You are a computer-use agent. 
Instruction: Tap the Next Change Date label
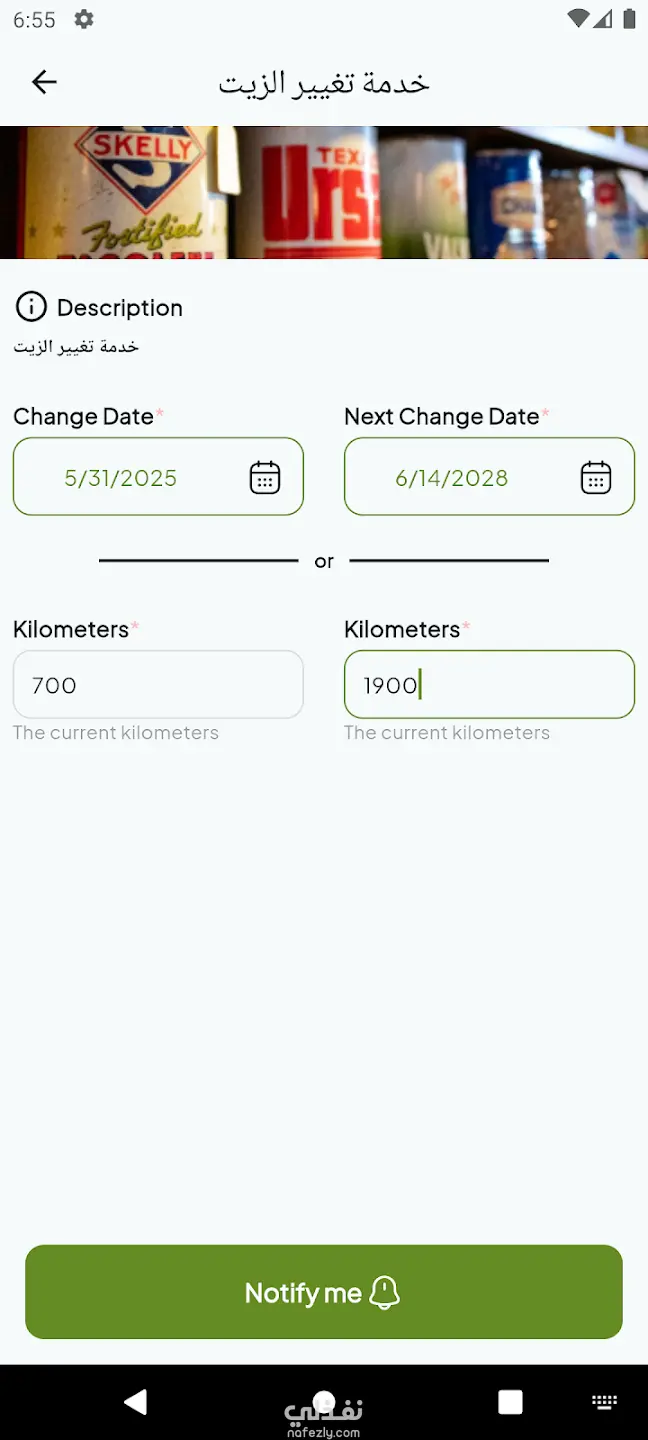[x=441, y=417]
